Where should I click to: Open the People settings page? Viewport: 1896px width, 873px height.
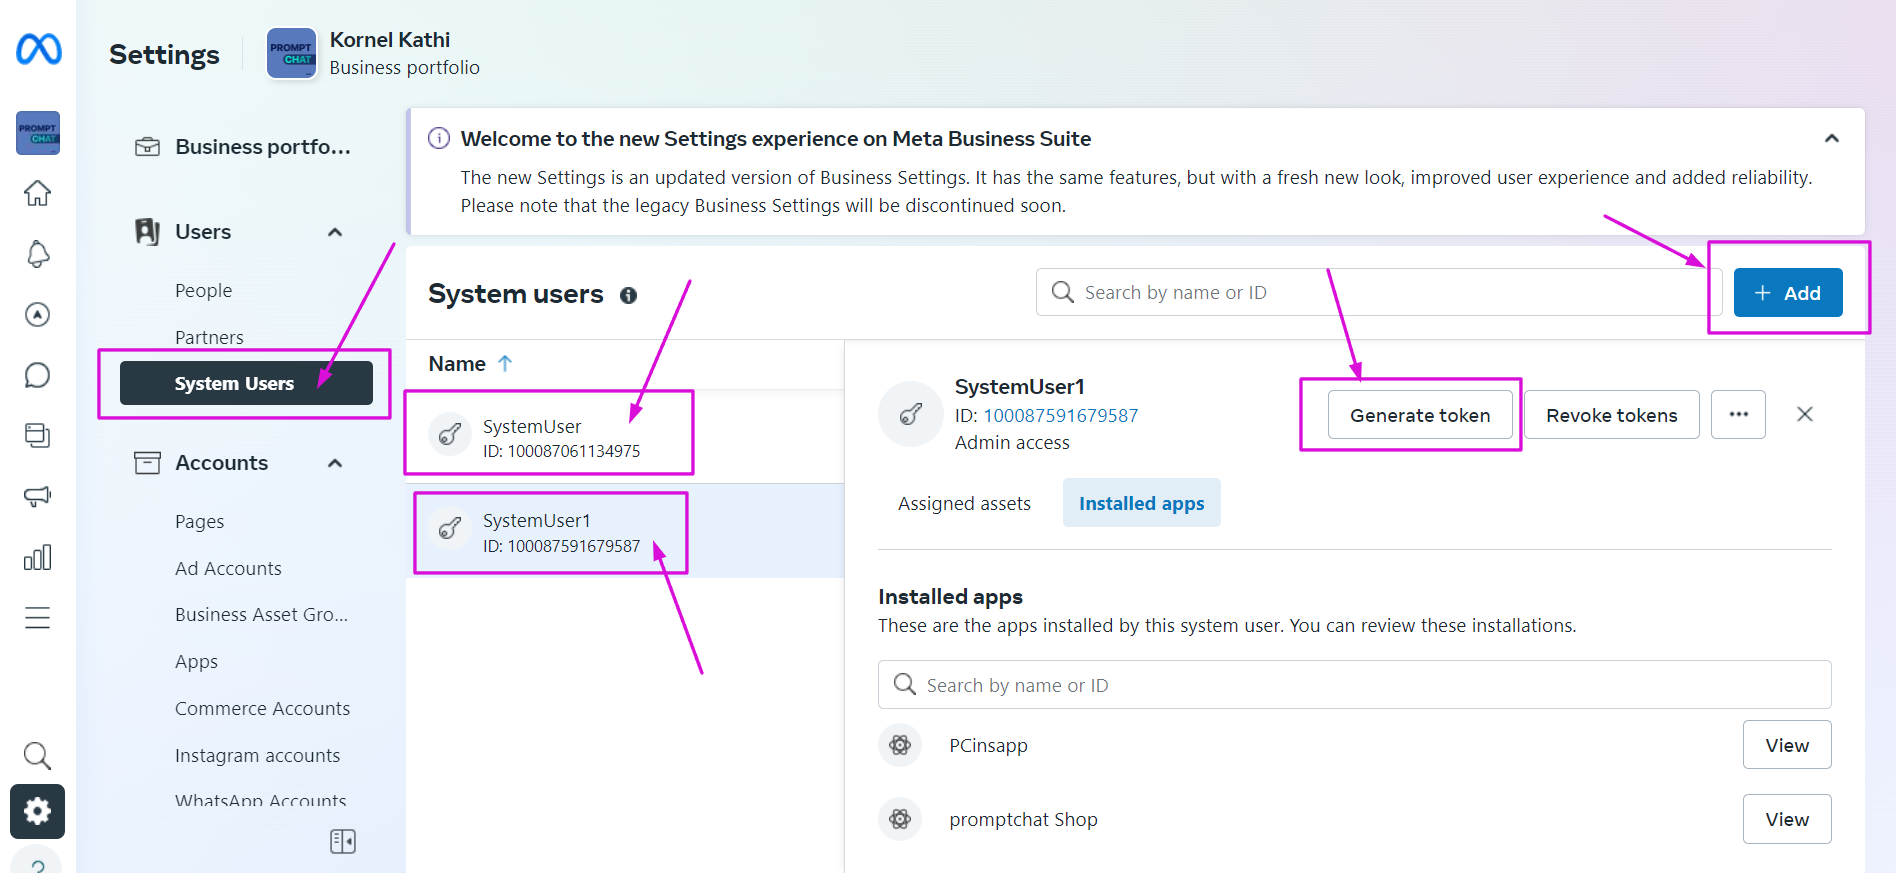tap(204, 291)
